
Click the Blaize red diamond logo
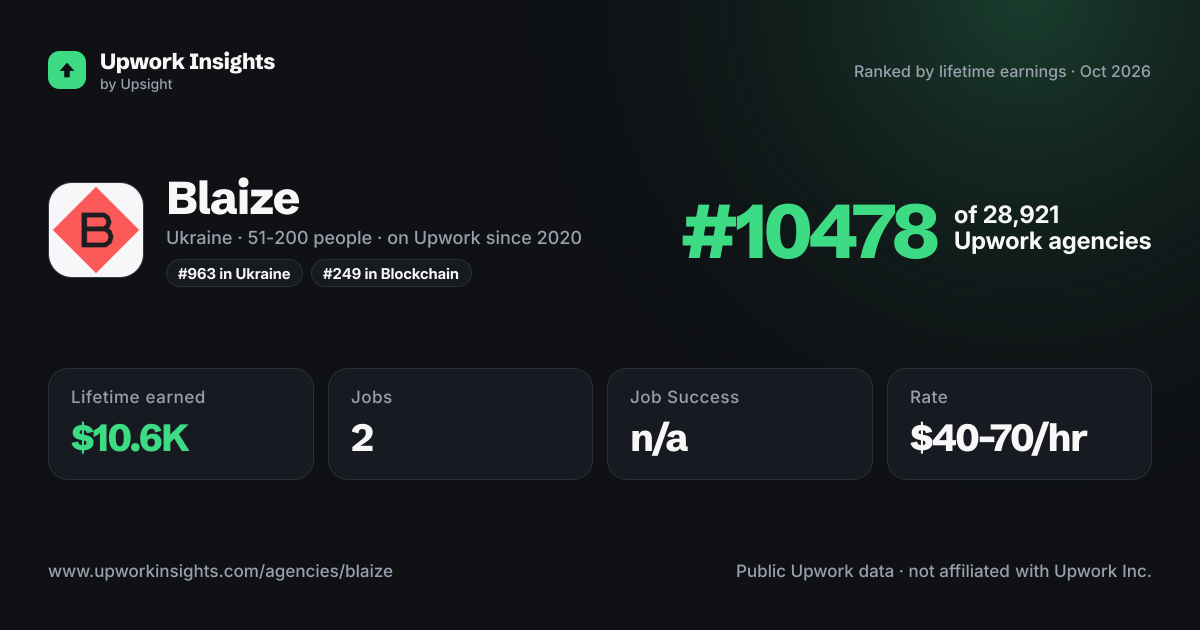96,230
